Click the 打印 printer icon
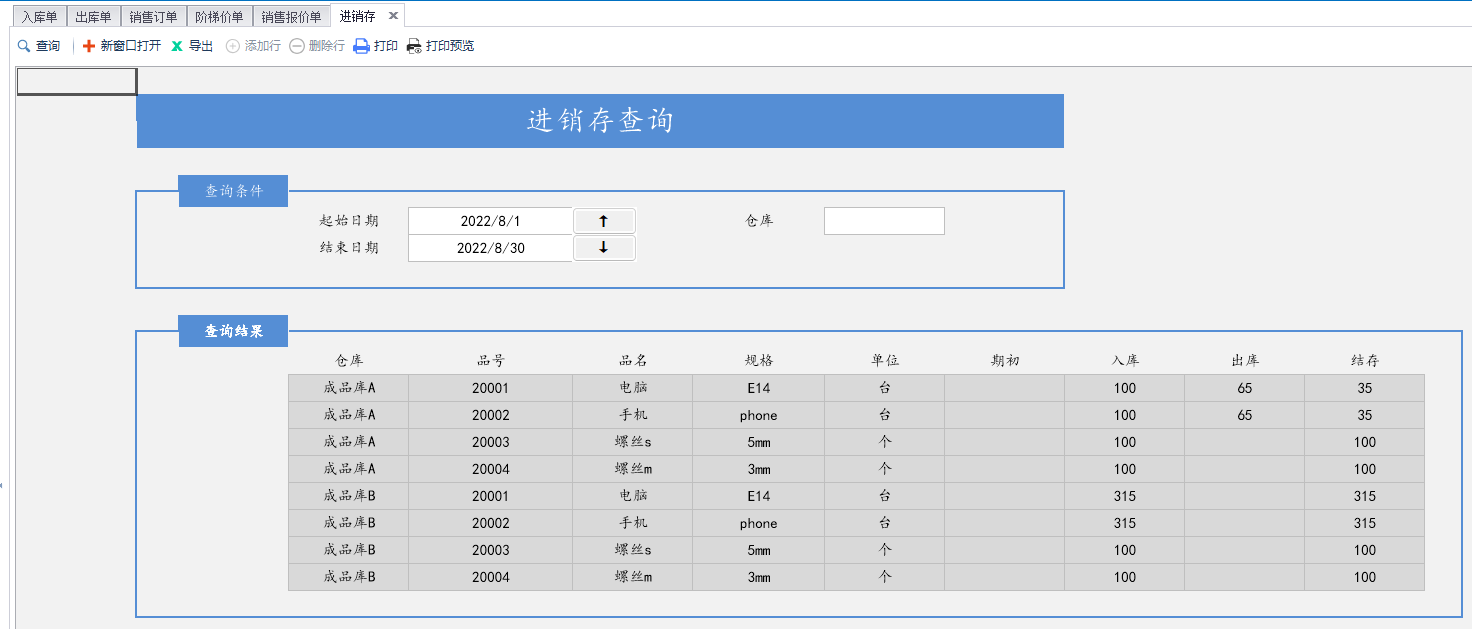 [x=362, y=46]
